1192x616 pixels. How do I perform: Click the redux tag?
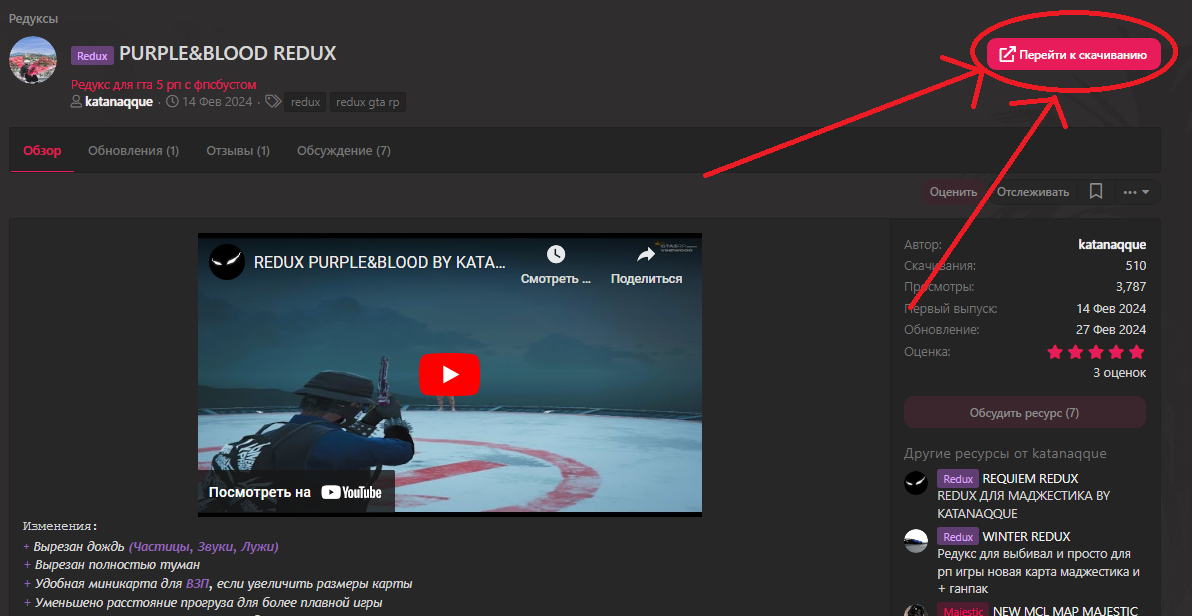(306, 102)
